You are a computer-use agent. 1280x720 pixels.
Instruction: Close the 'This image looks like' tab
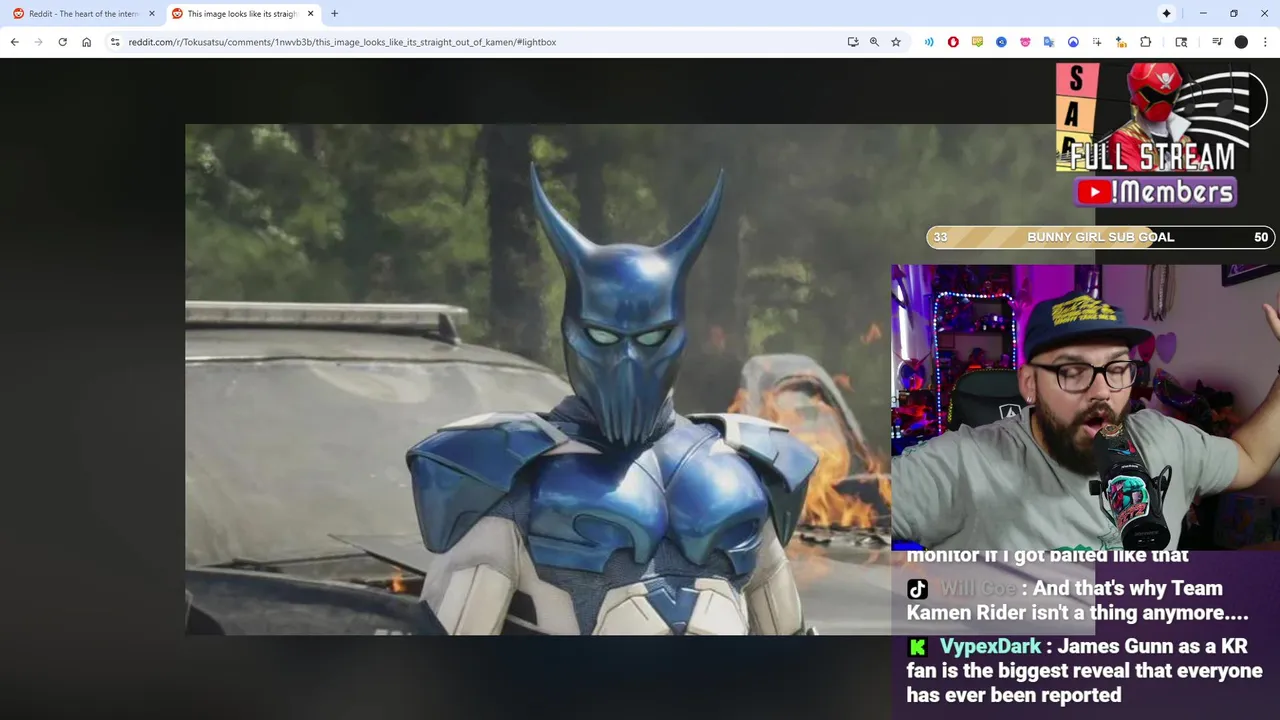[310, 14]
